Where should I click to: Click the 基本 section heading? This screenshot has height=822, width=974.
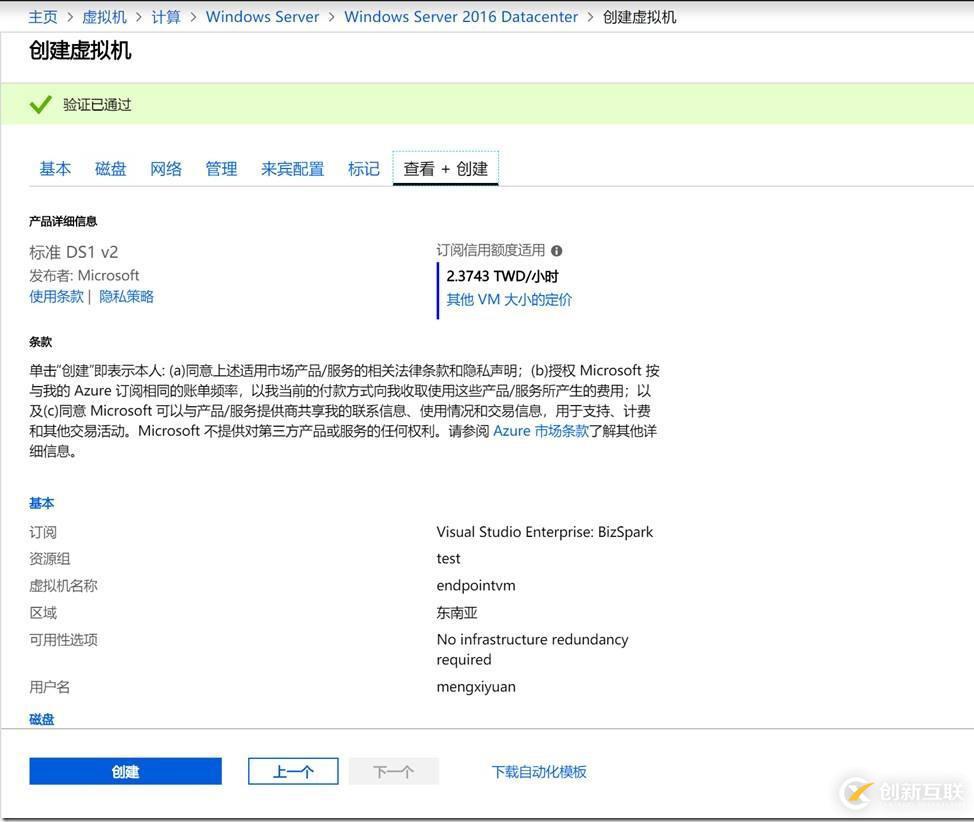point(42,503)
